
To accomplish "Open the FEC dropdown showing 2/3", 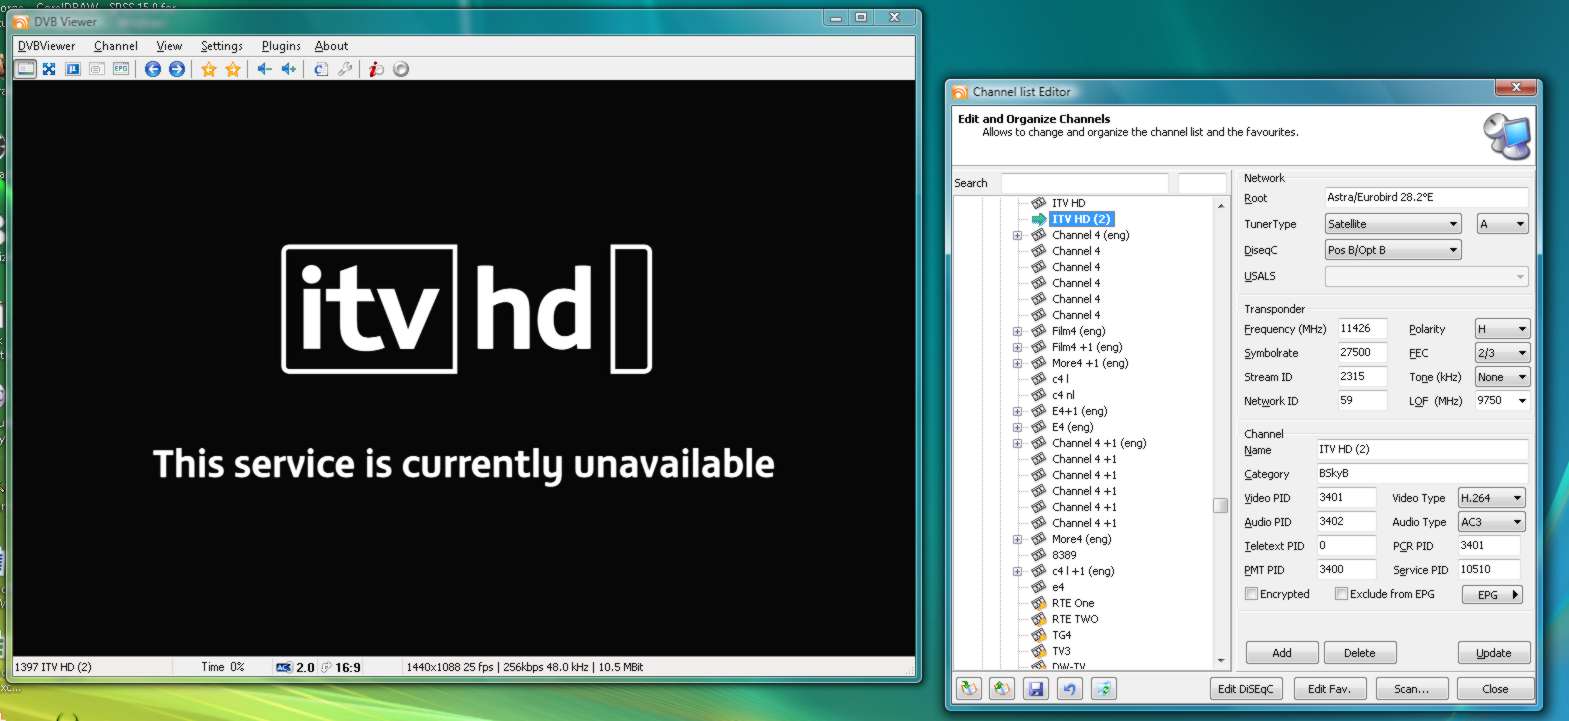I will click(x=1503, y=353).
